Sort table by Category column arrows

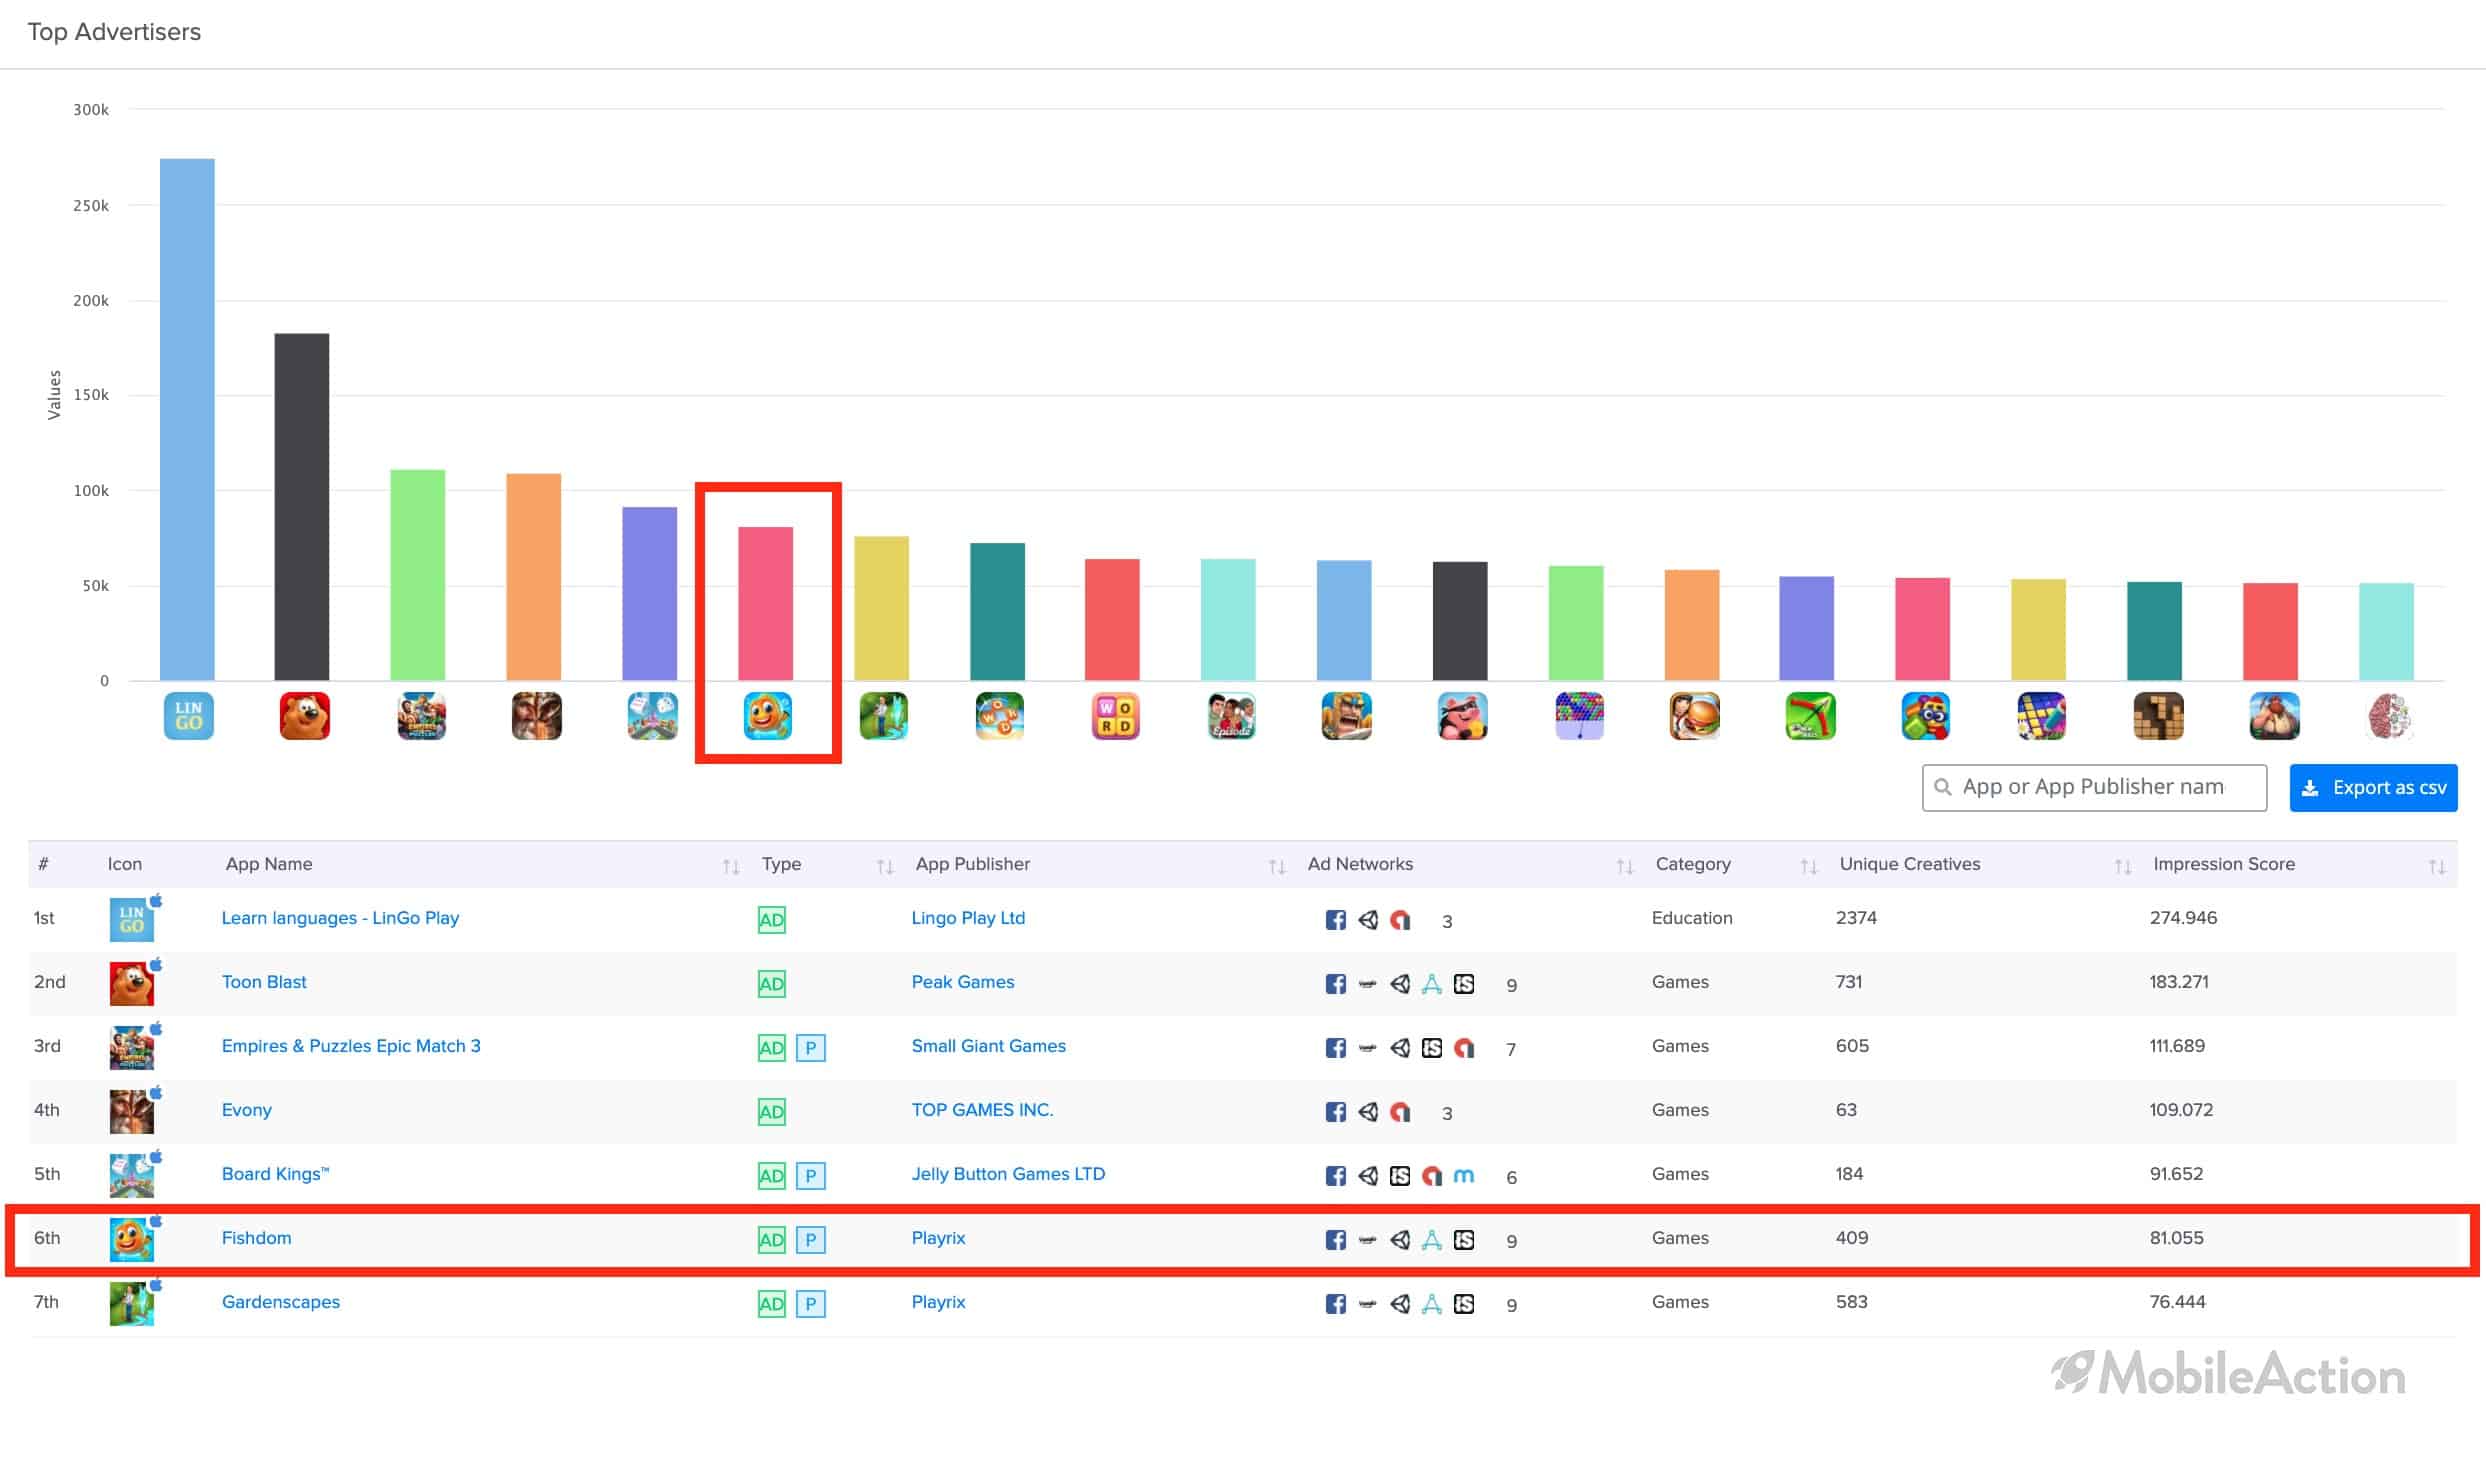point(1809,866)
